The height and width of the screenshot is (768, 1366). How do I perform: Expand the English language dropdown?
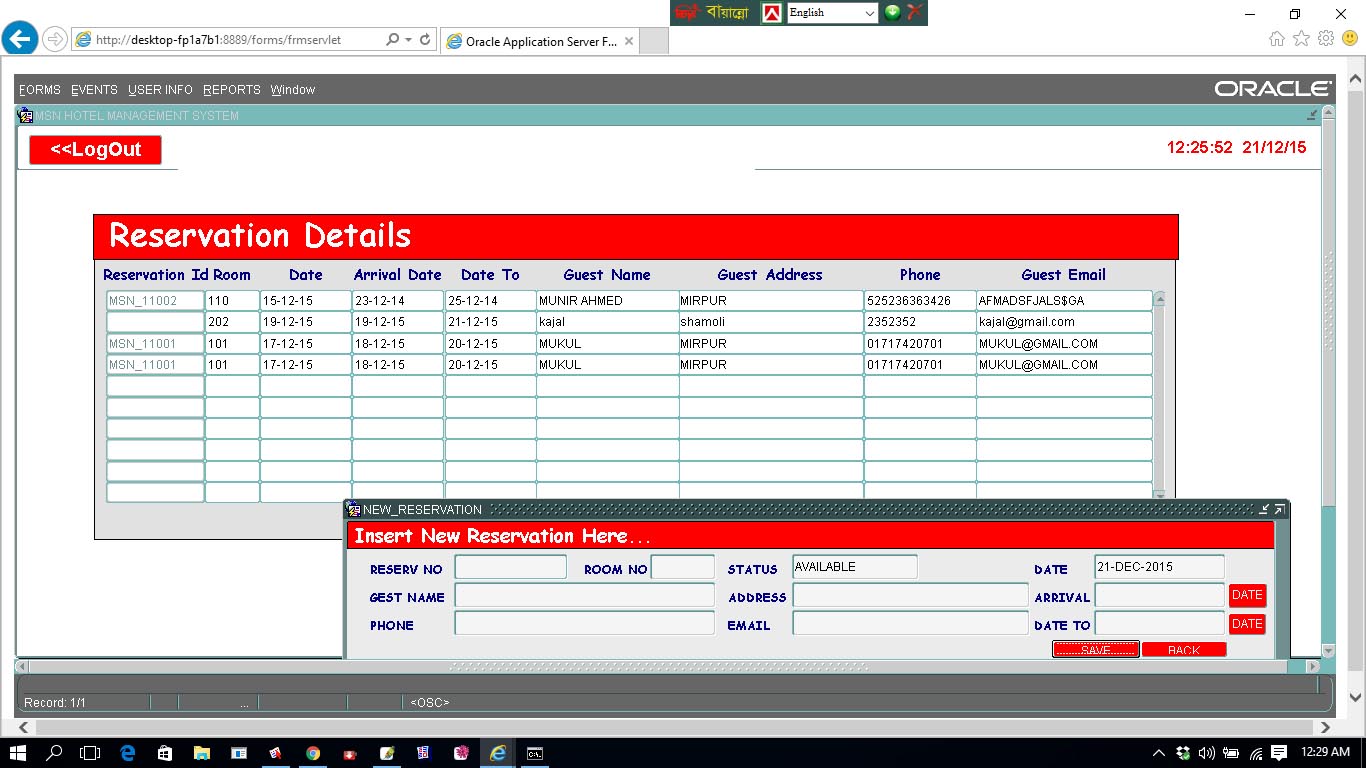coord(868,13)
